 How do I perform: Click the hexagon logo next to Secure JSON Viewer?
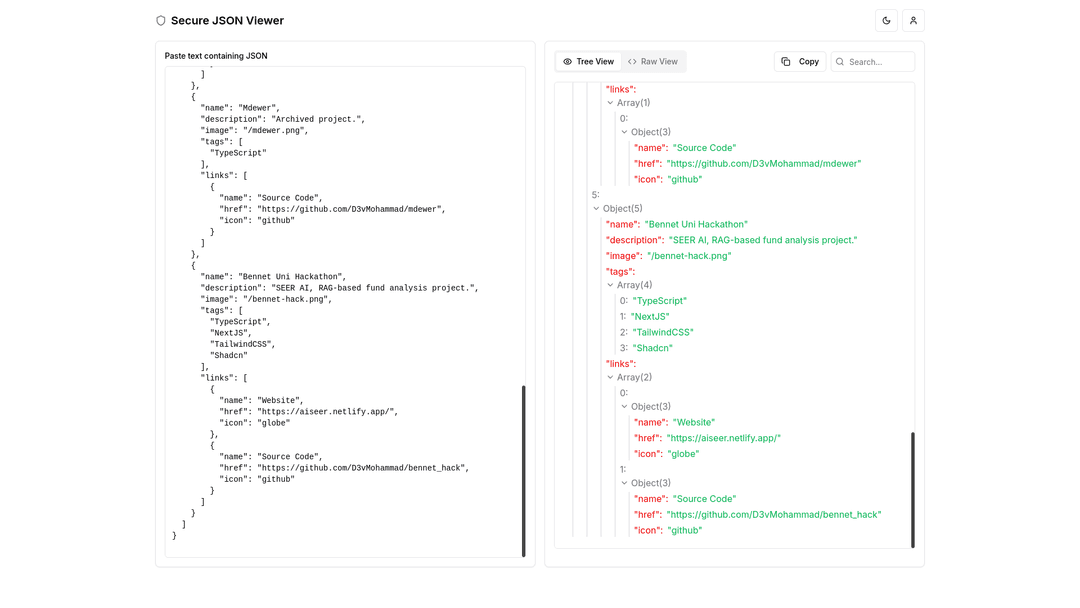pos(160,20)
